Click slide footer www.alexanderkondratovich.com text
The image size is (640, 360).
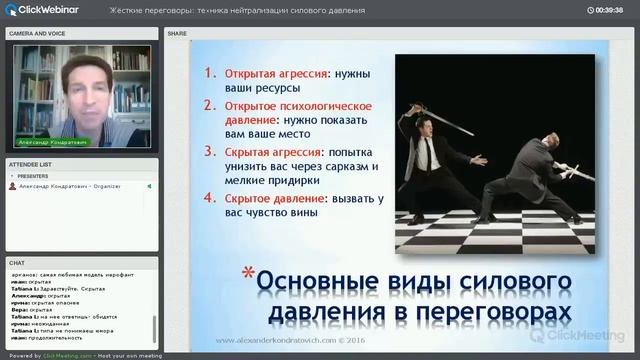290,340
